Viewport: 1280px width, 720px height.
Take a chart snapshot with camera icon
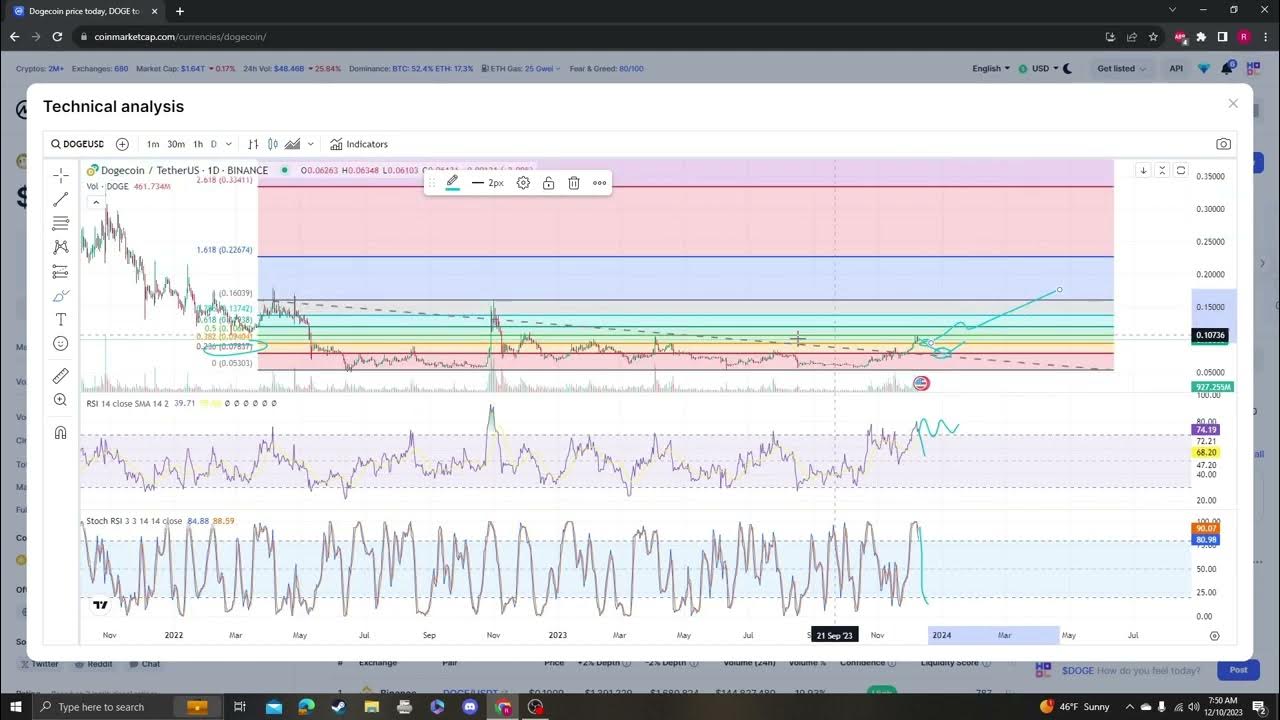tap(1223, 144)
